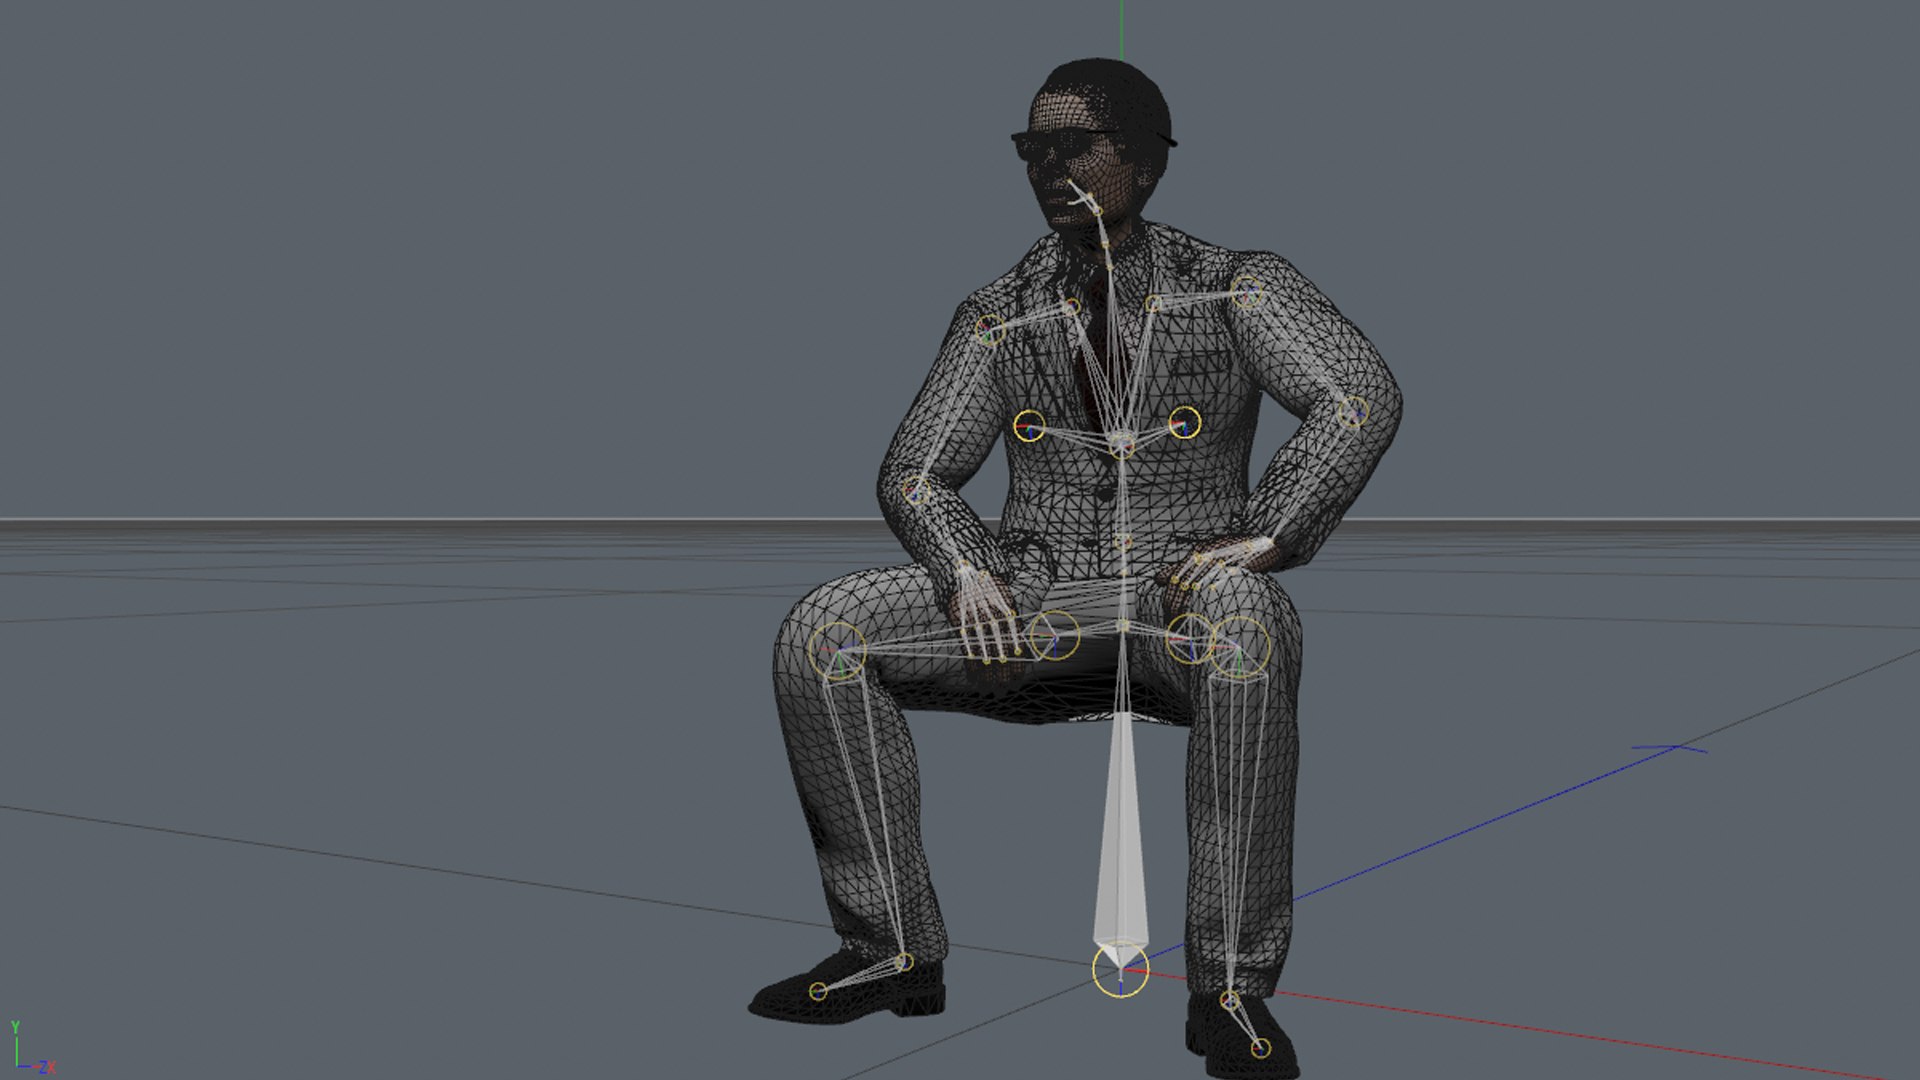Select the elbow joint on the screen-right arm
The image size is (1920, 1080).
pos(1352,410)
